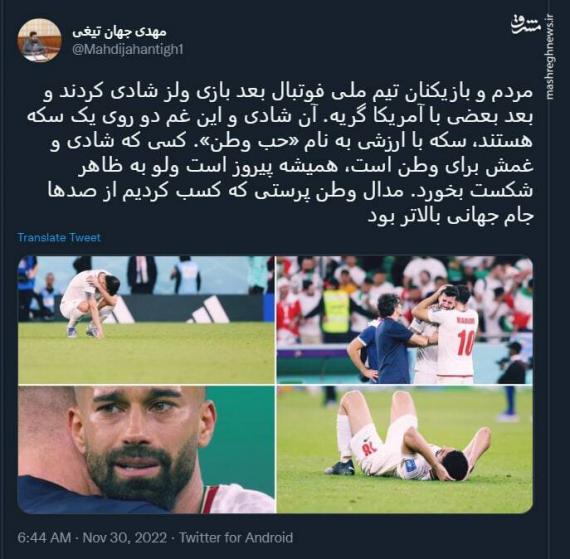Open photo of number 10 player hugging
Viewport: 570px width, 559px height.
tap(405, 319)
